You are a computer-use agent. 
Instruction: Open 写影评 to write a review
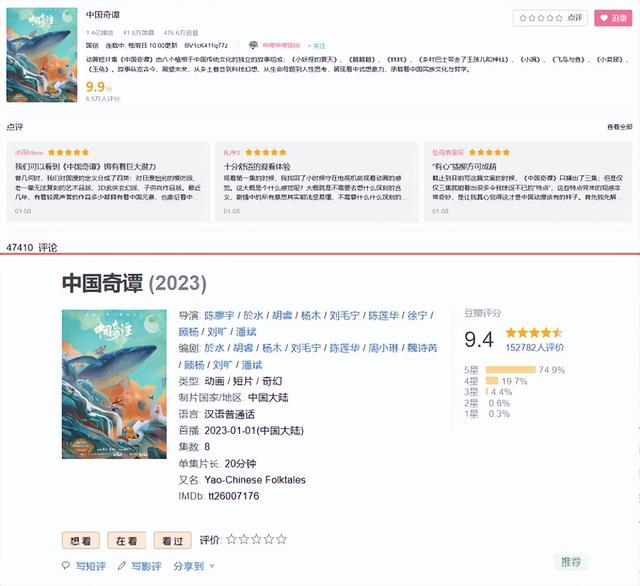click(146, 566)
